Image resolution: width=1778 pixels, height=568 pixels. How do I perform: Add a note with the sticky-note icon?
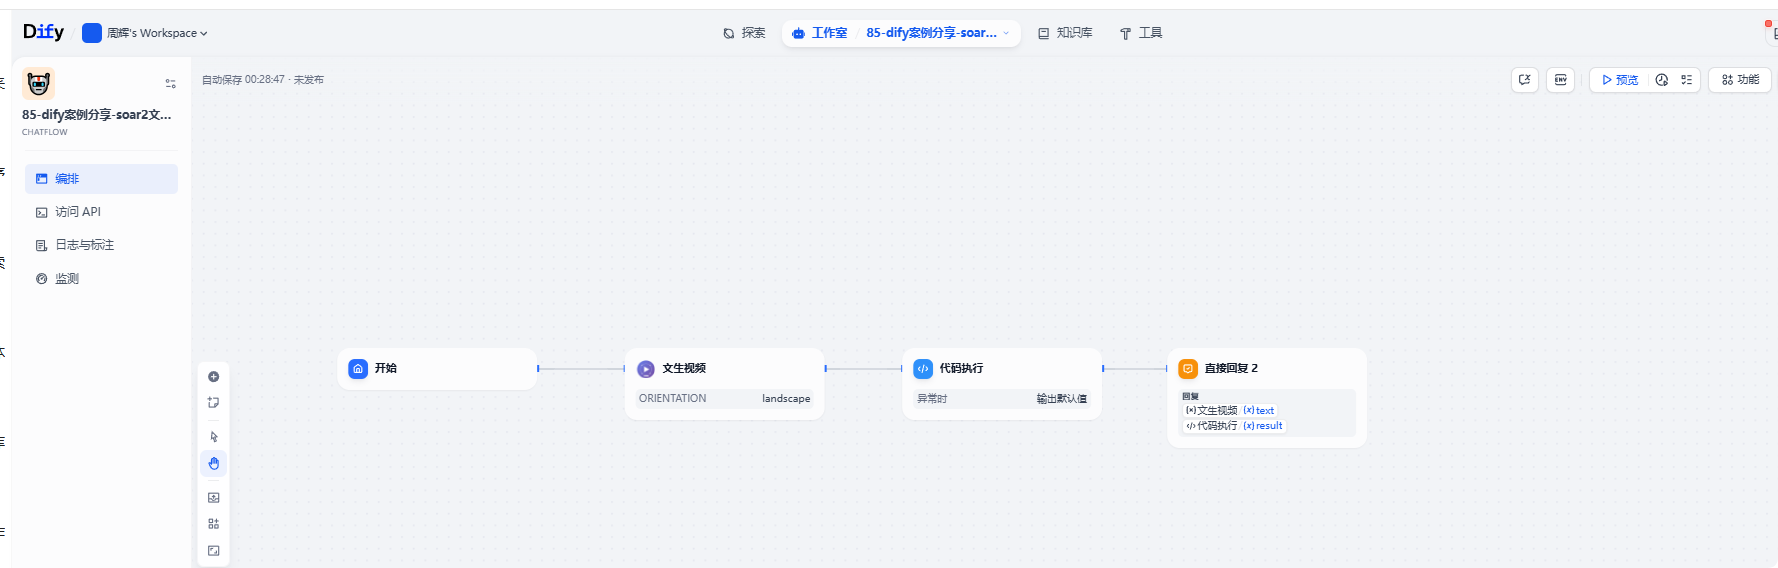[x=213, y=403]
